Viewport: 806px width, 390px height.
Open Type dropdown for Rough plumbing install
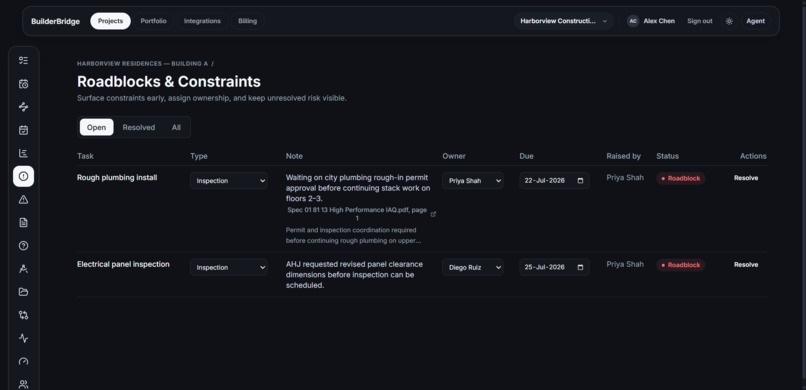229,181
